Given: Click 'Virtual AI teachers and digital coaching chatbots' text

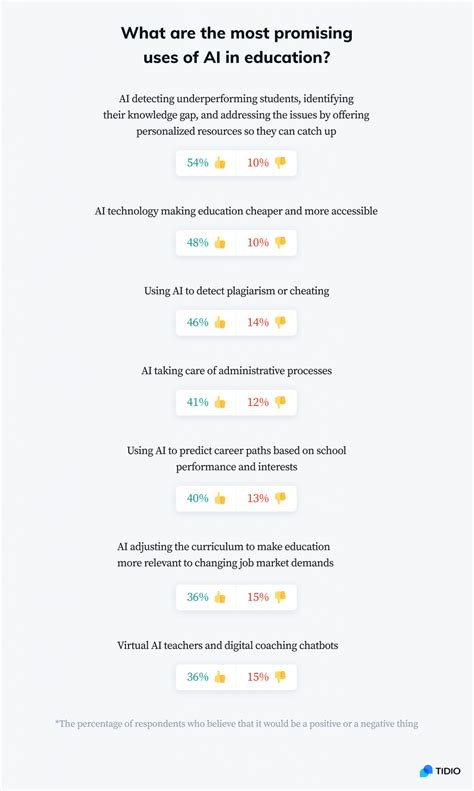Looking at the screenshot, I should (227, 646).
